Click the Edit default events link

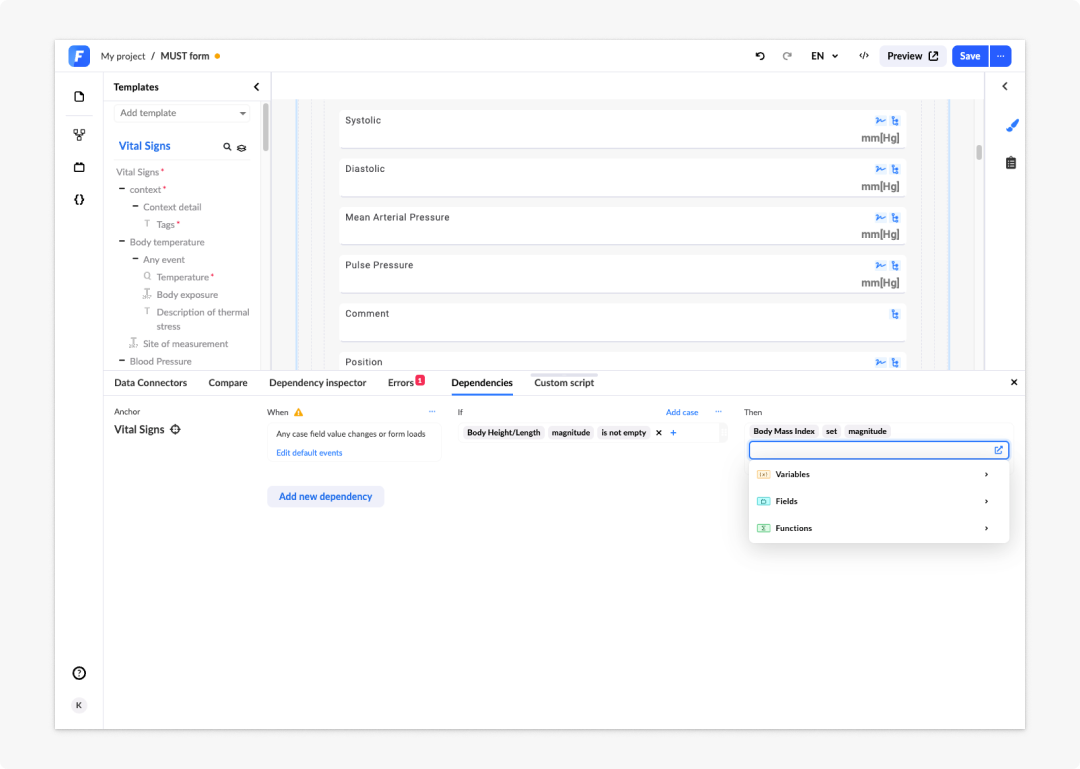(309, 453)
